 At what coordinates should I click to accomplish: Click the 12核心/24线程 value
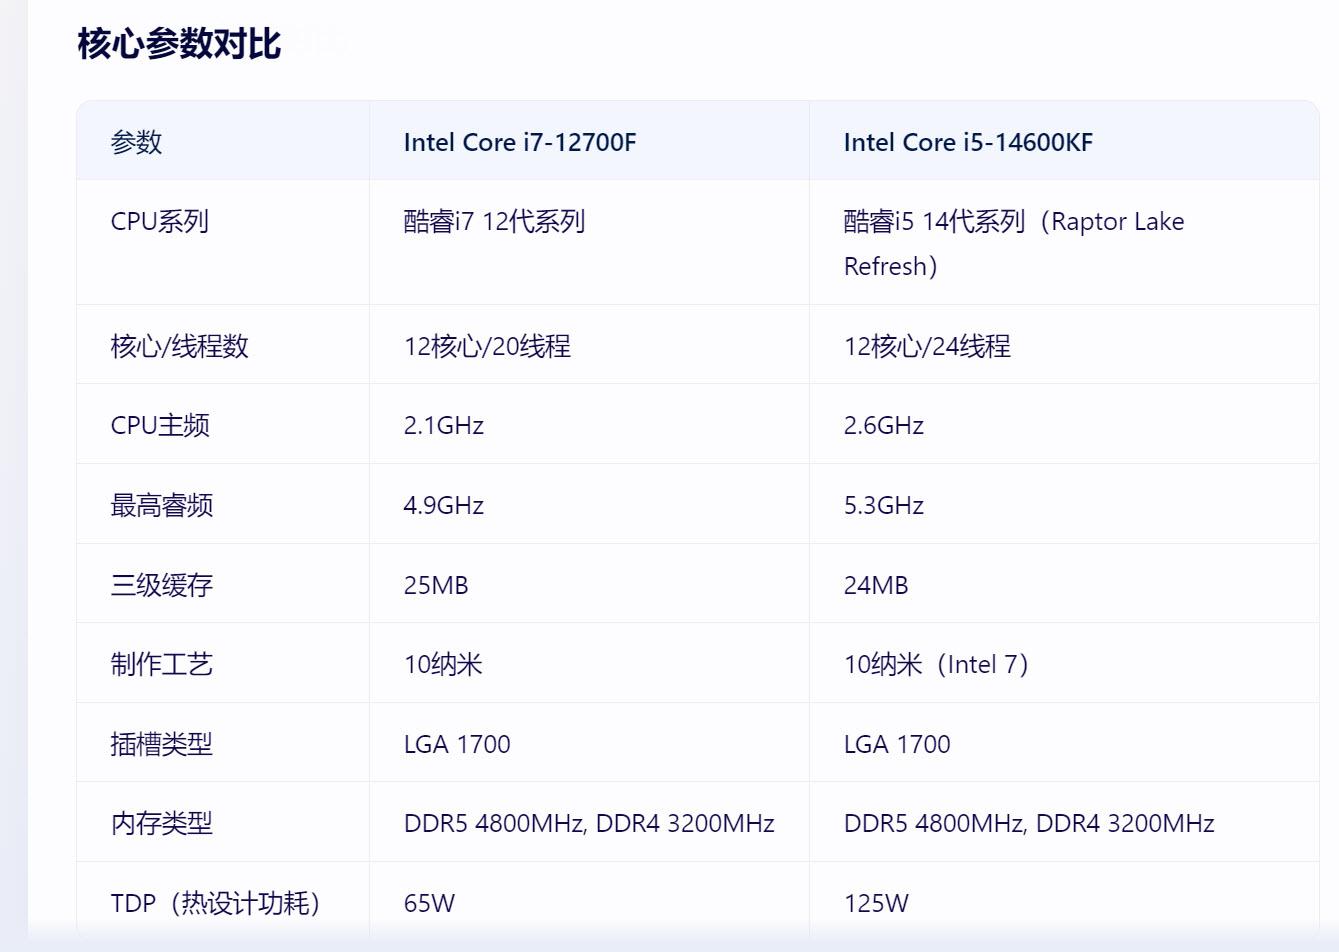[927, 346]
